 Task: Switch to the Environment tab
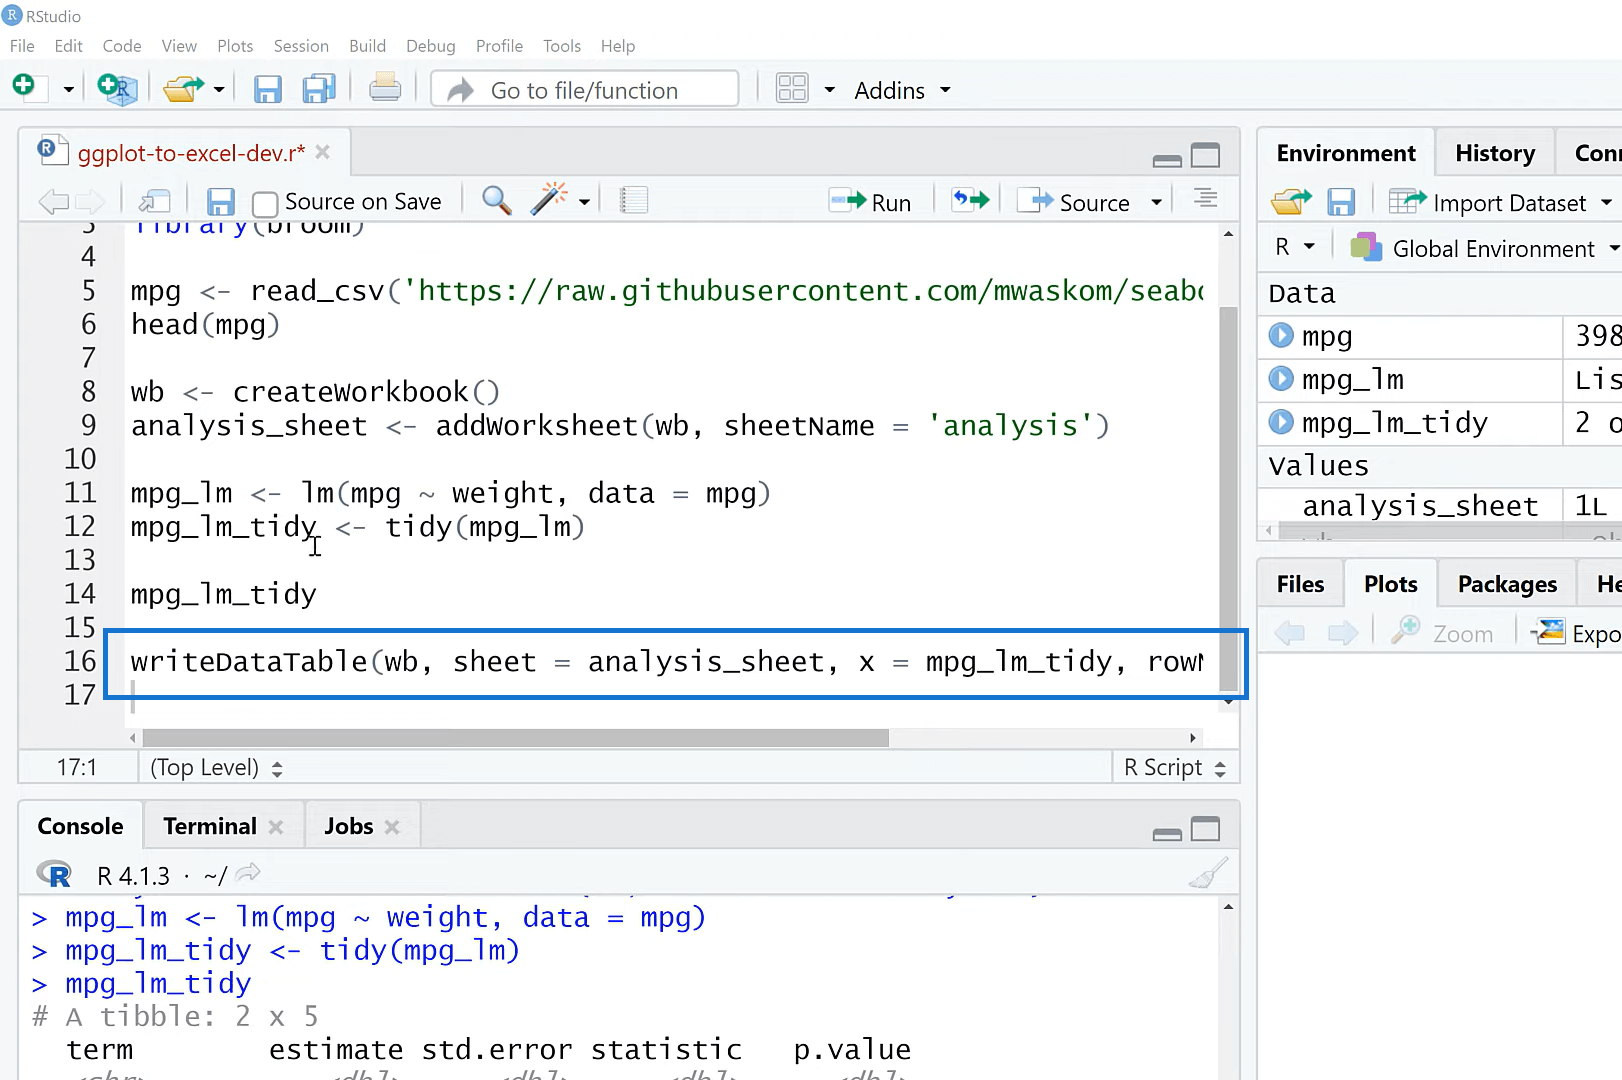(x=1346, y=153)
